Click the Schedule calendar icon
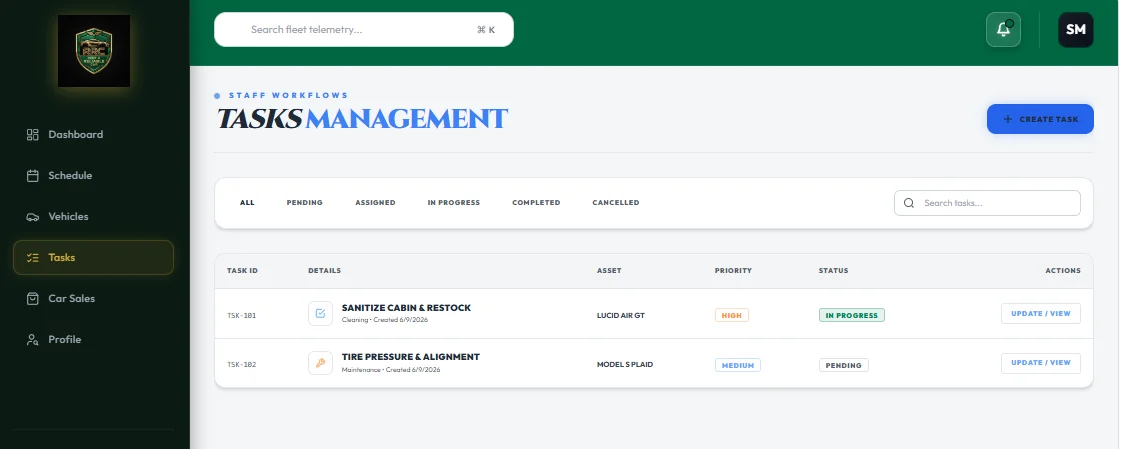The width and height of the screenshot is (1121, 449). click(32, 176)
